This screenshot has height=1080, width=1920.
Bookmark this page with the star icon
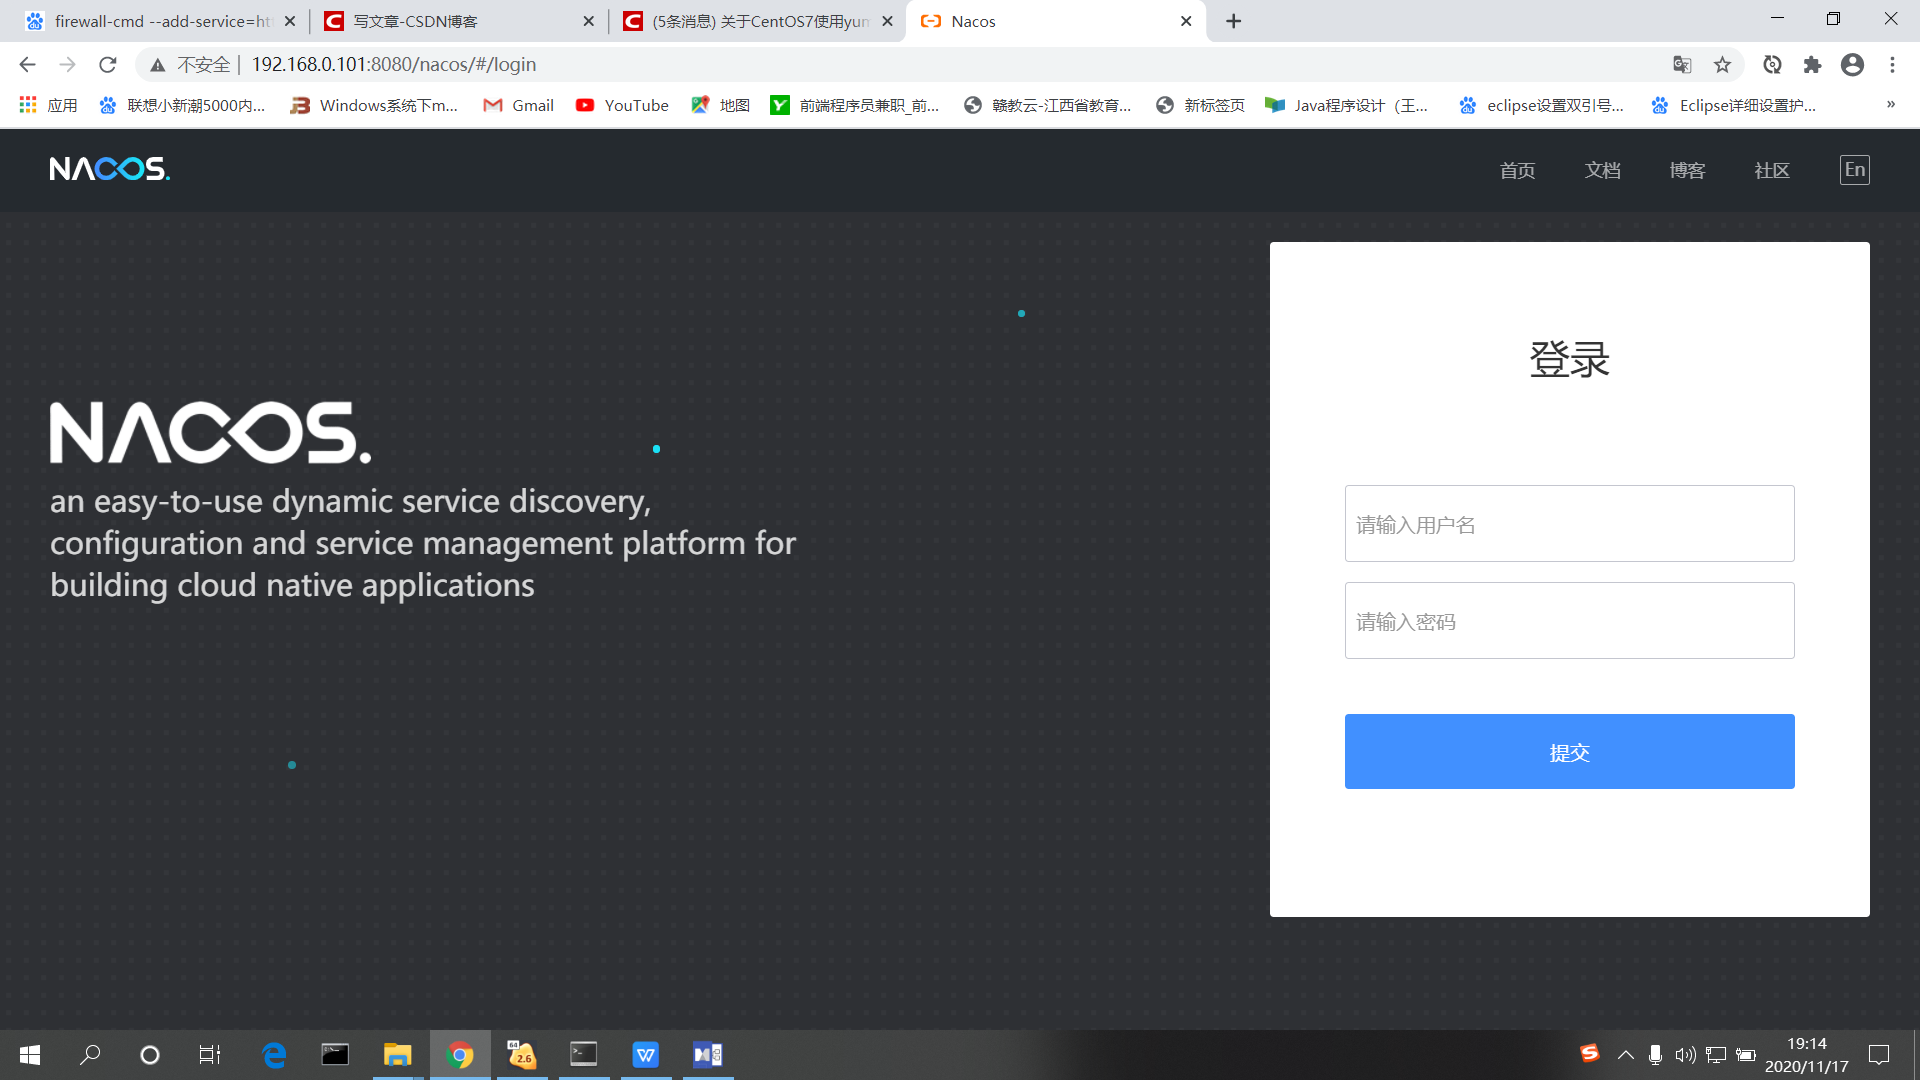pyautogui.click(x=1722, y=65)
